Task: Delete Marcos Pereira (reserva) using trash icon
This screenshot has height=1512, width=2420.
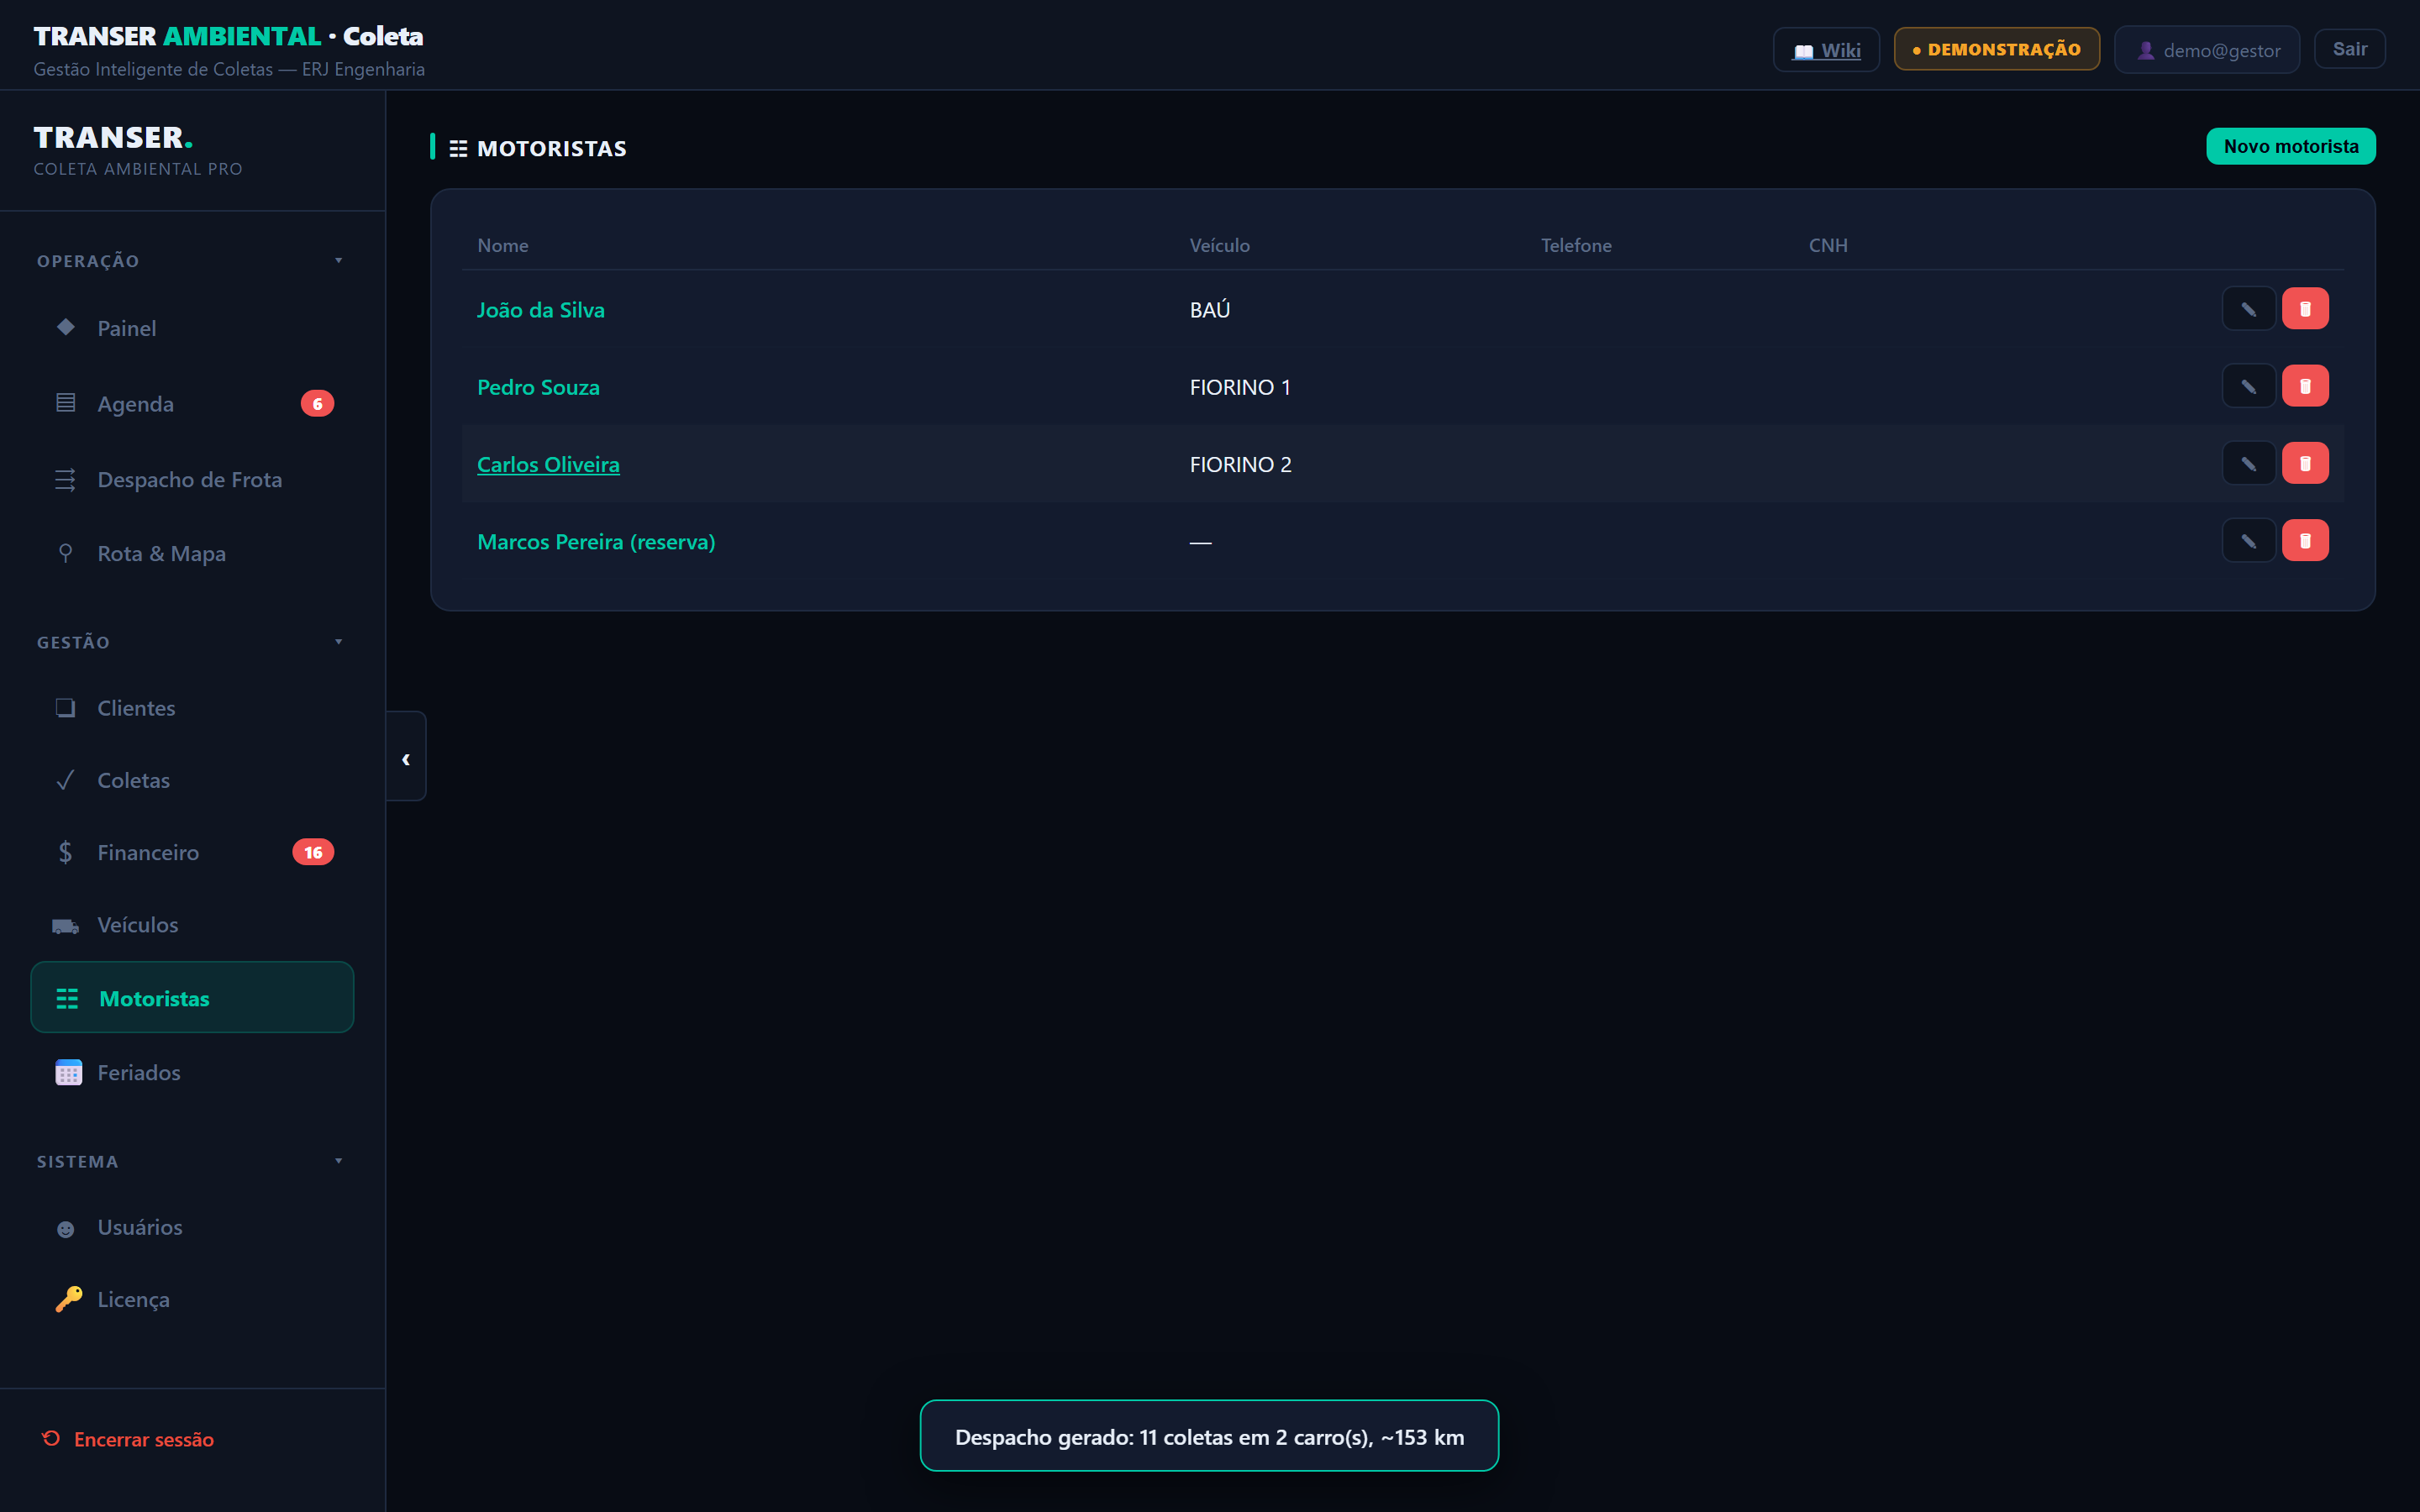Action: [x=2305, y=541]
